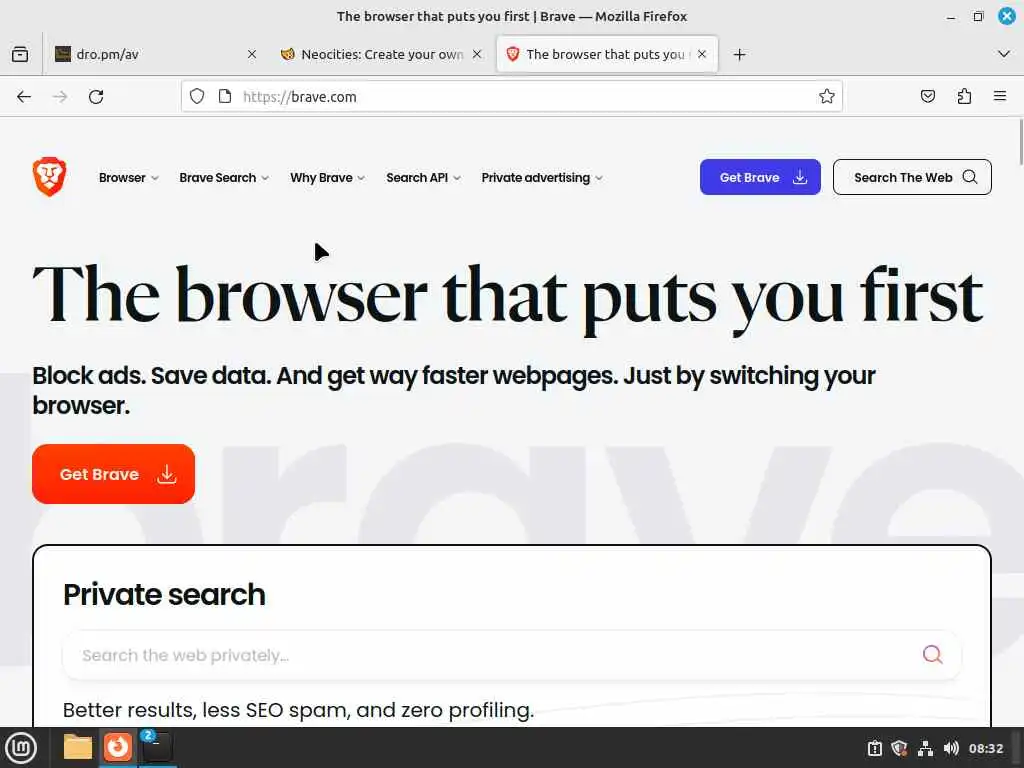
Task: Expand the Brave Search dropdown menu
Action: click(224, 178)
